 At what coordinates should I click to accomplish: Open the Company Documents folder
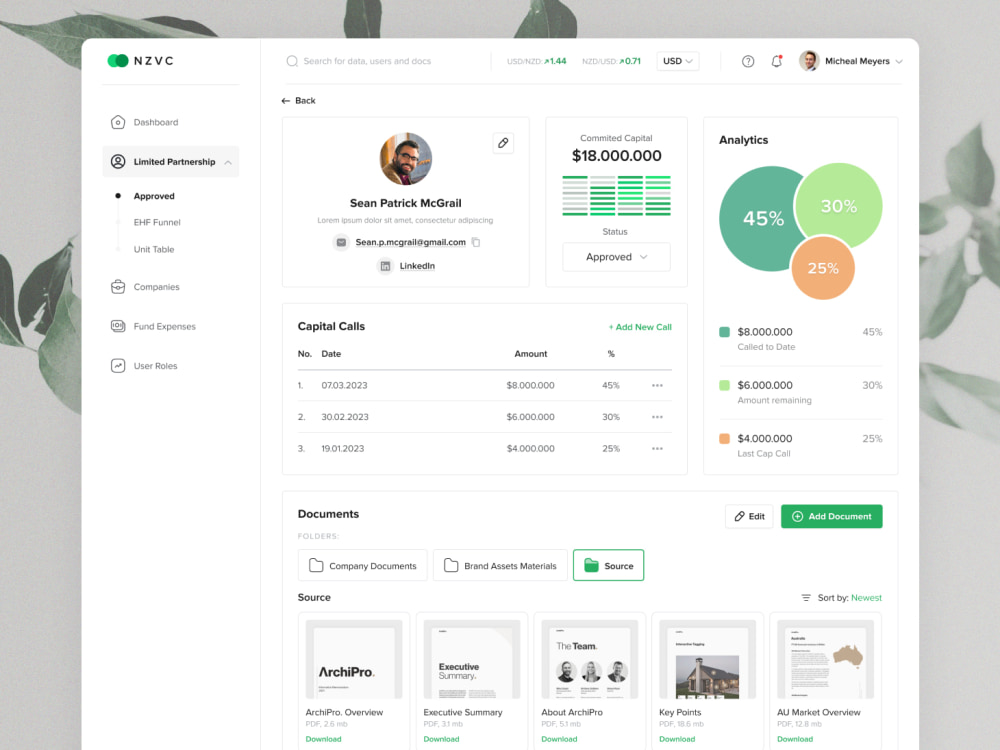pos(362,565)
